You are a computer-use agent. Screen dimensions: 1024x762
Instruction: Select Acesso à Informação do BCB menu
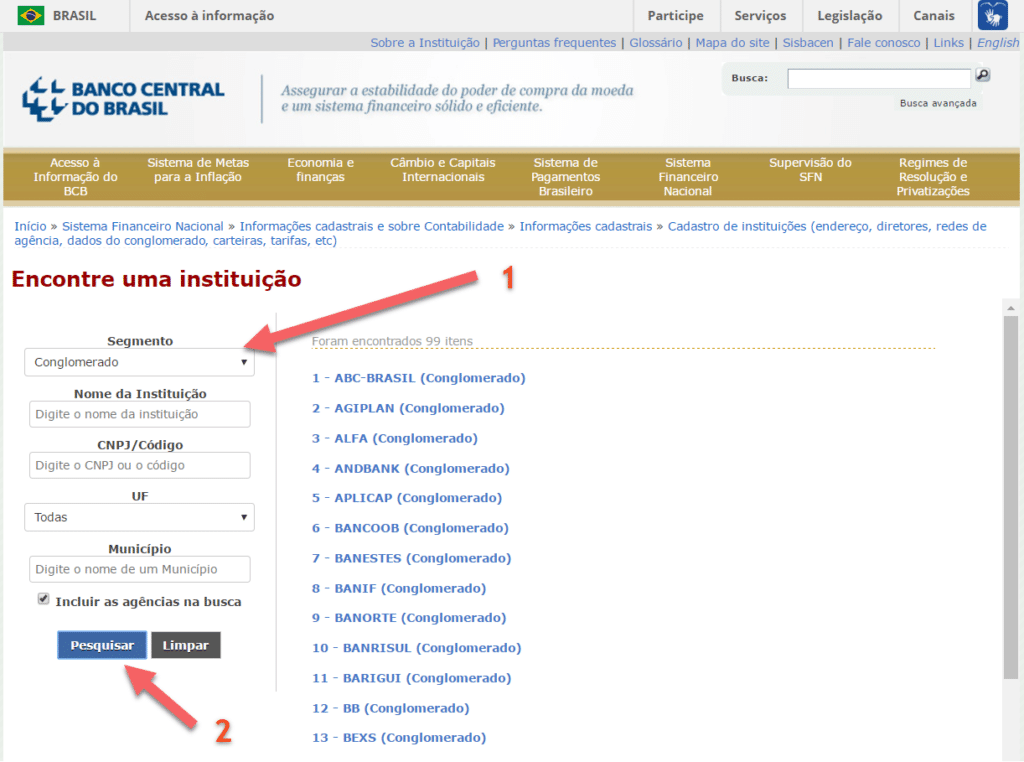pos(75,176)
